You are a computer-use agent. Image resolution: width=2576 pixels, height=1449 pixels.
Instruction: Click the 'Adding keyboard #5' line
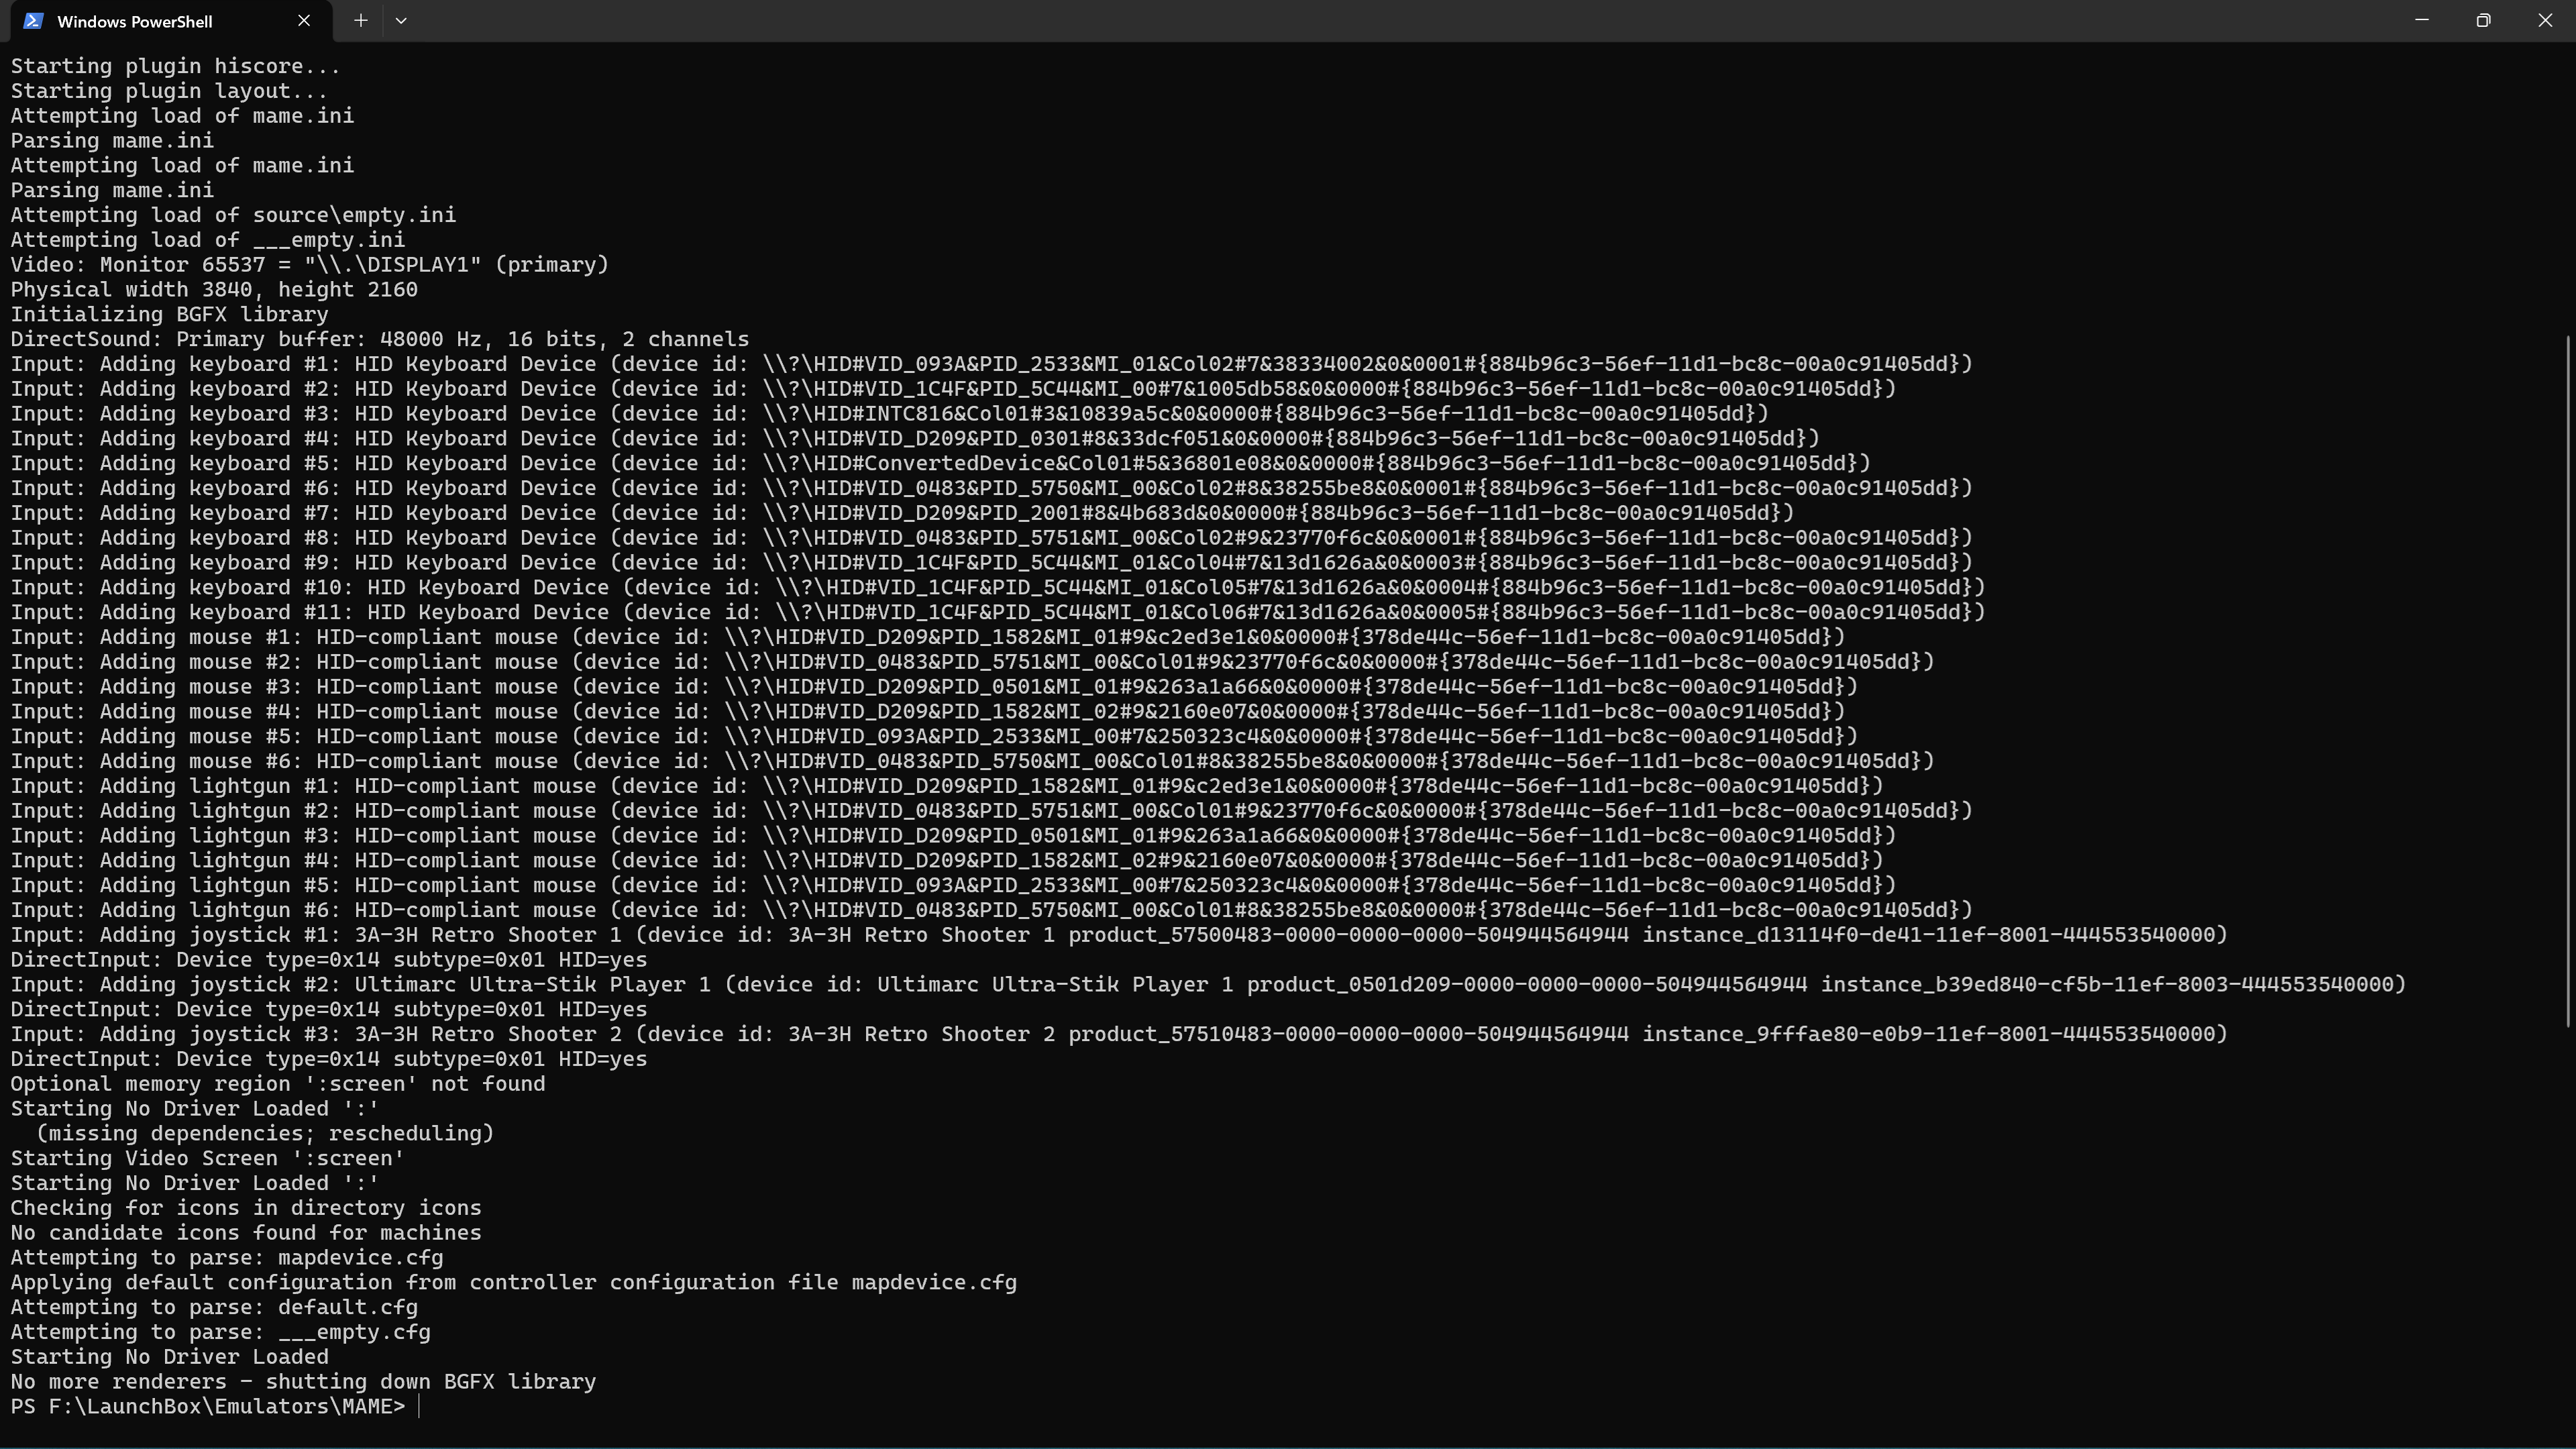[x=941, y=464]
